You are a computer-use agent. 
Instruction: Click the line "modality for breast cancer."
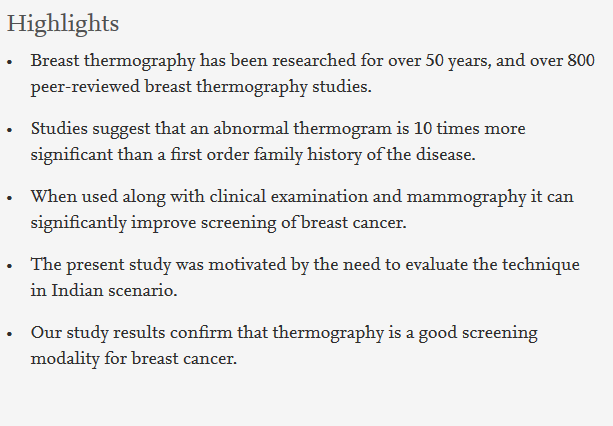pos(134,358)
